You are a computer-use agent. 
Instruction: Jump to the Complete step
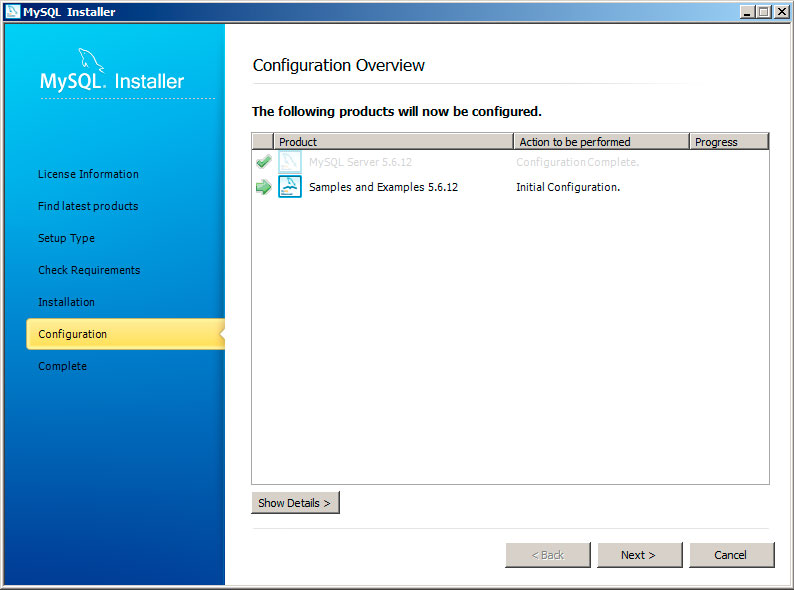[x=62, y=366]
